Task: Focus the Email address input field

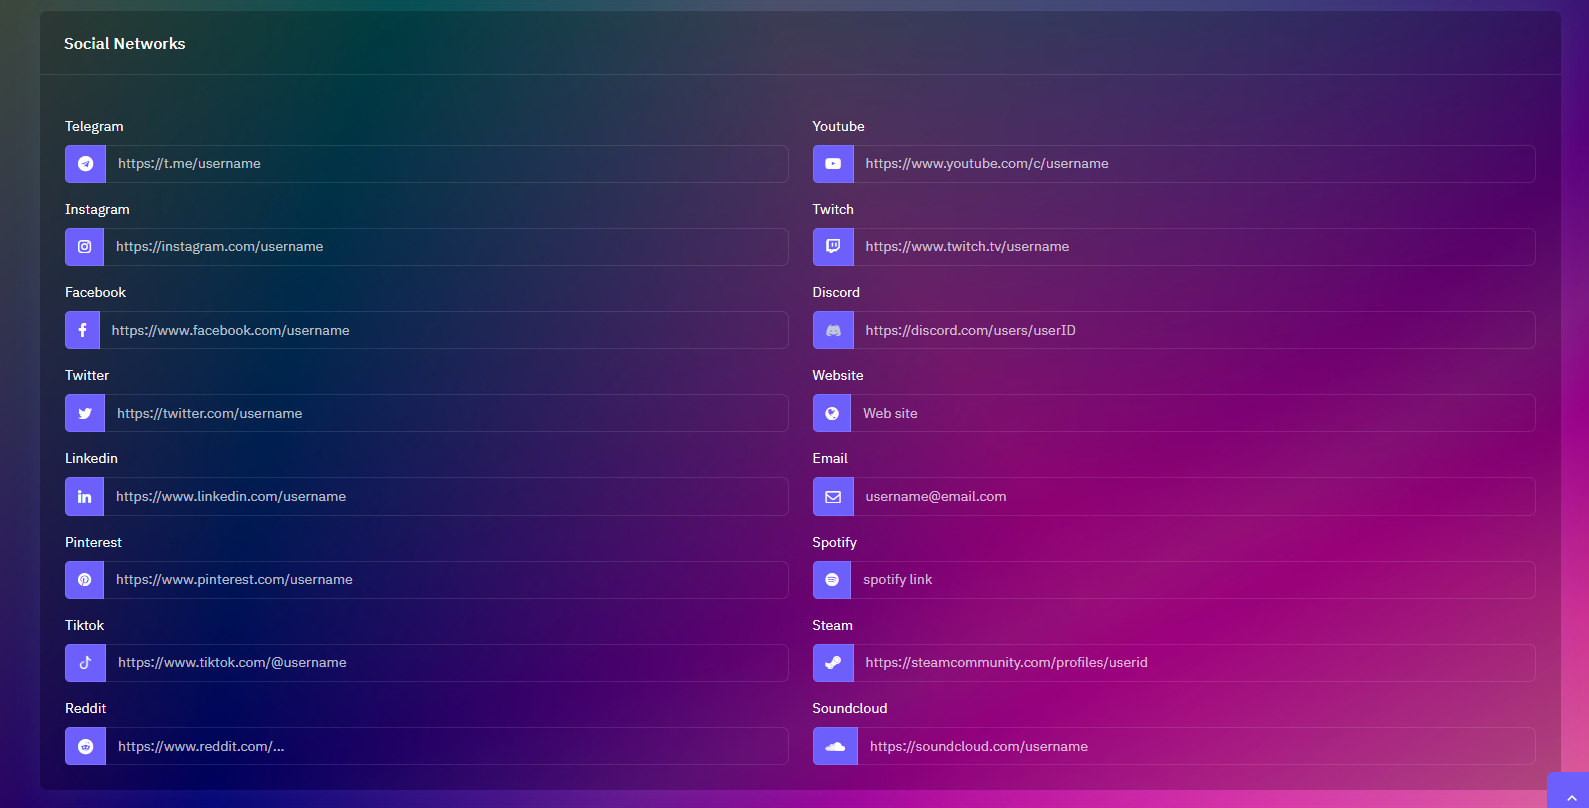Action: [1195, 496]
